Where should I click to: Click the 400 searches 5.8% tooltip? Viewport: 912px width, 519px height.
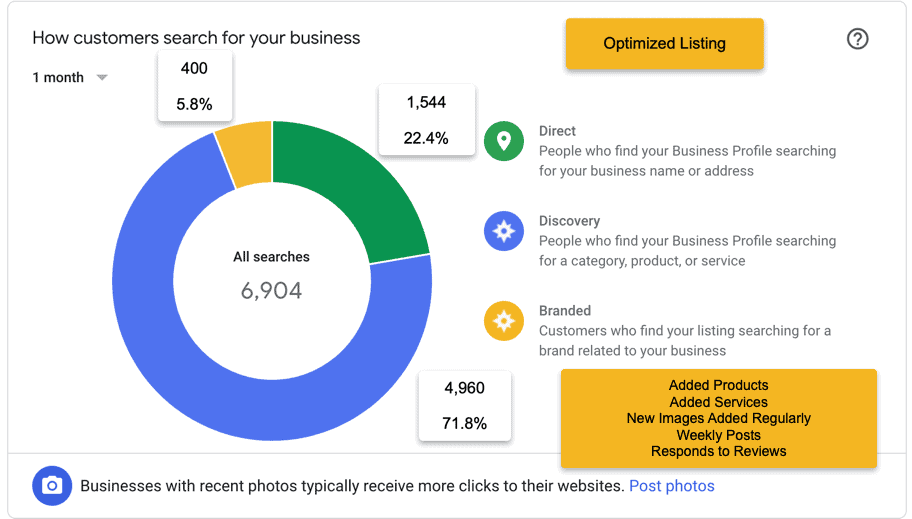(195, 86)
